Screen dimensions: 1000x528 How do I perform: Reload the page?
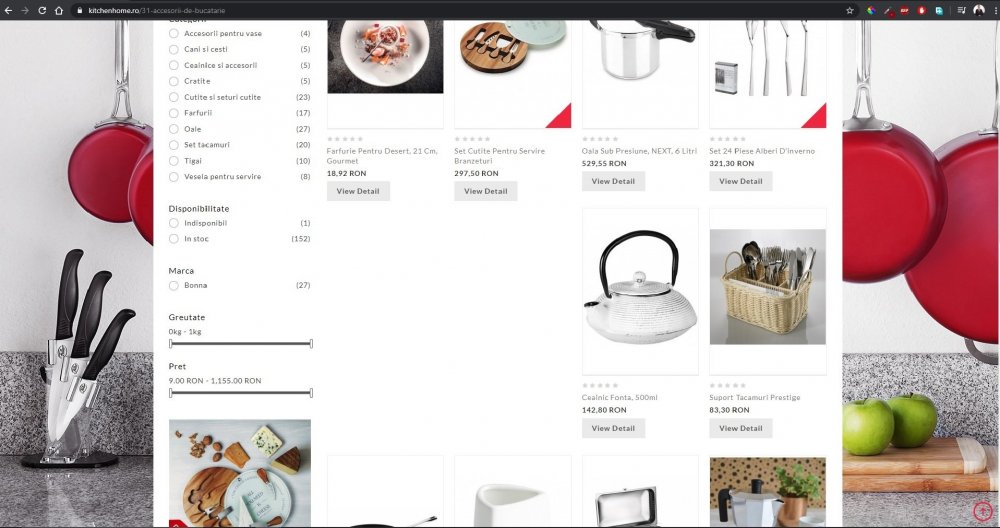[x=42, y=10]
